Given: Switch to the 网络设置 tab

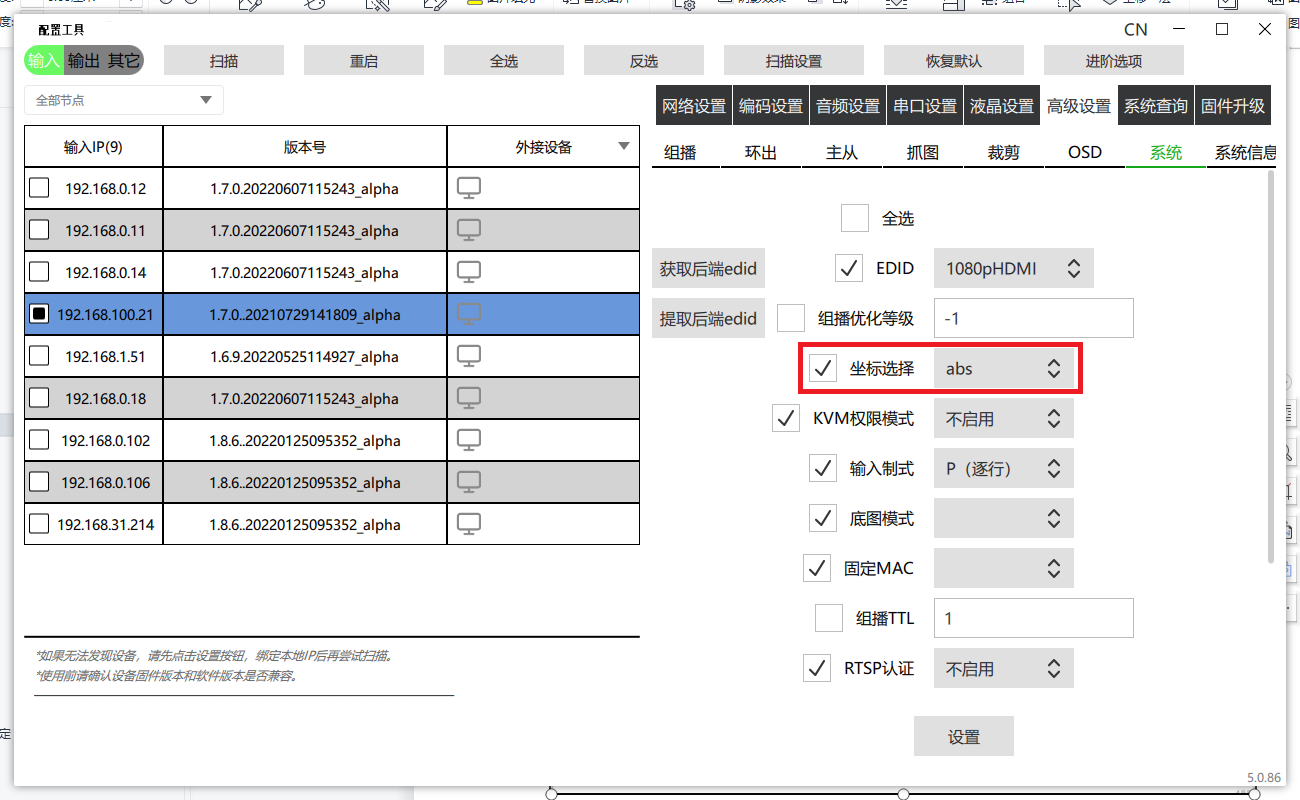Looking at the screenshot, I should click(x=694, y=106).
